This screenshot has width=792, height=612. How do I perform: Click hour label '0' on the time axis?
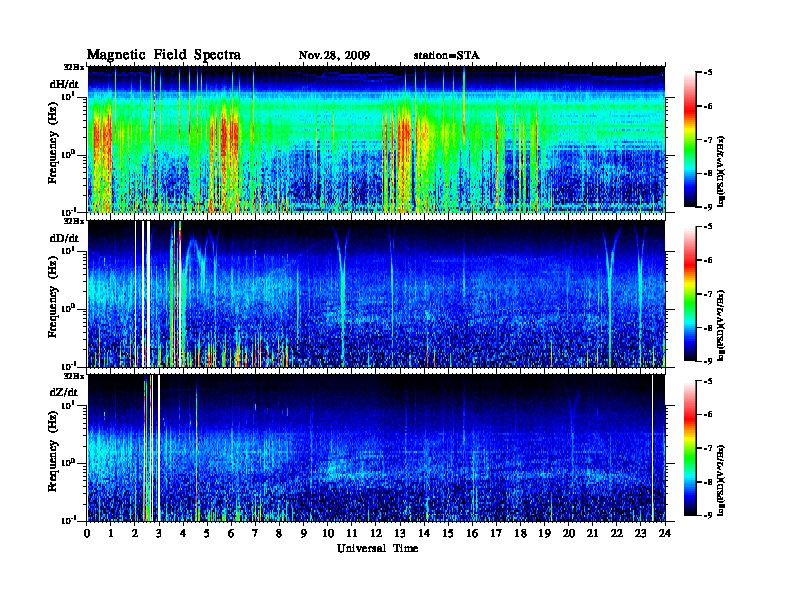(x=87, y=533)
